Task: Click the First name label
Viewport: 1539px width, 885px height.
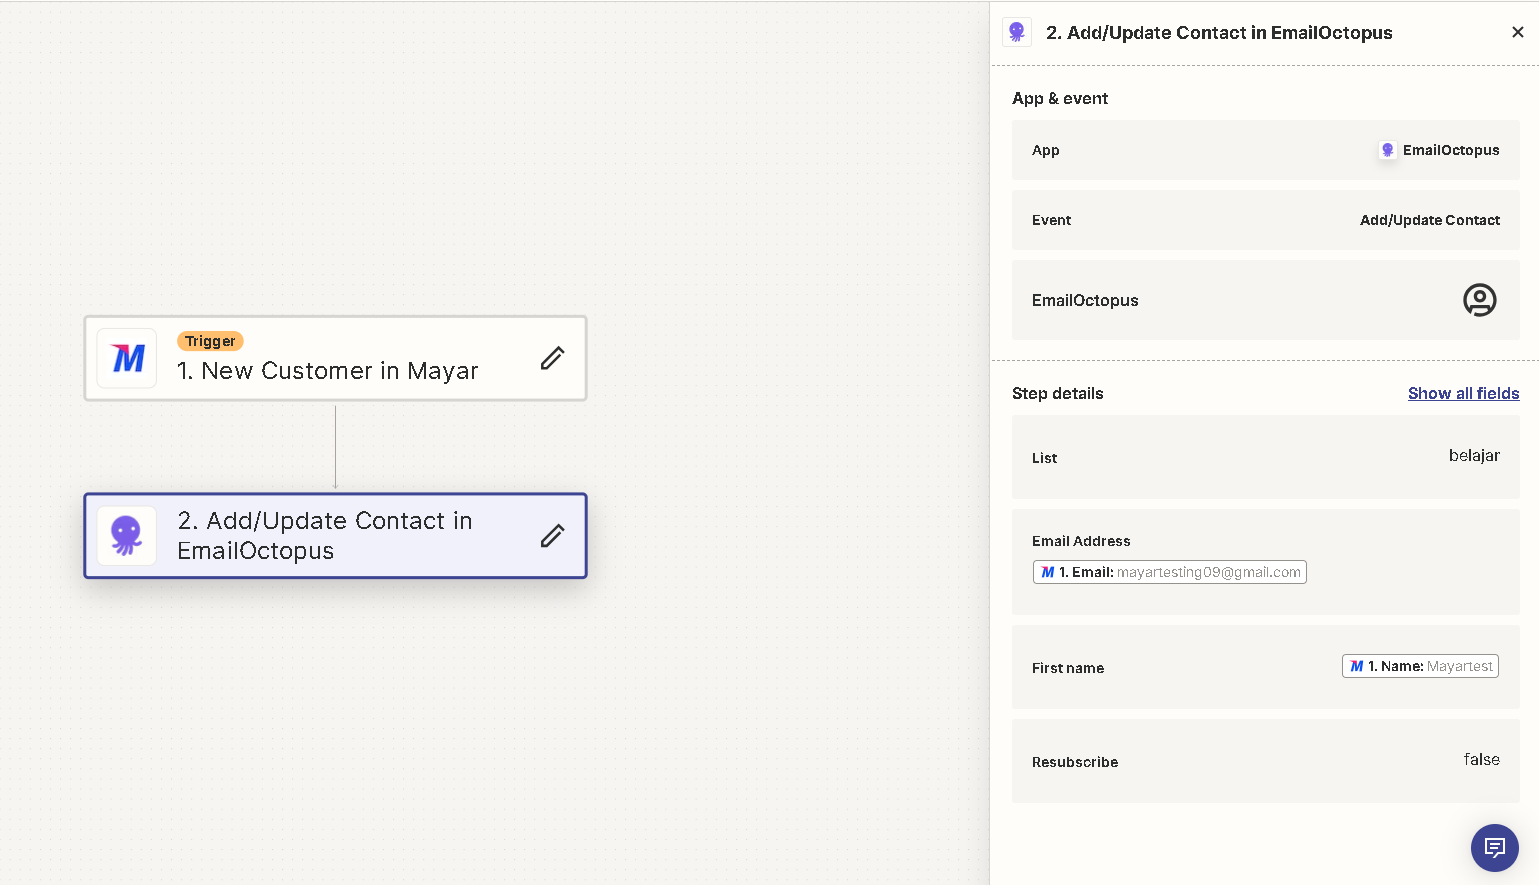Action: point(1068,668)
